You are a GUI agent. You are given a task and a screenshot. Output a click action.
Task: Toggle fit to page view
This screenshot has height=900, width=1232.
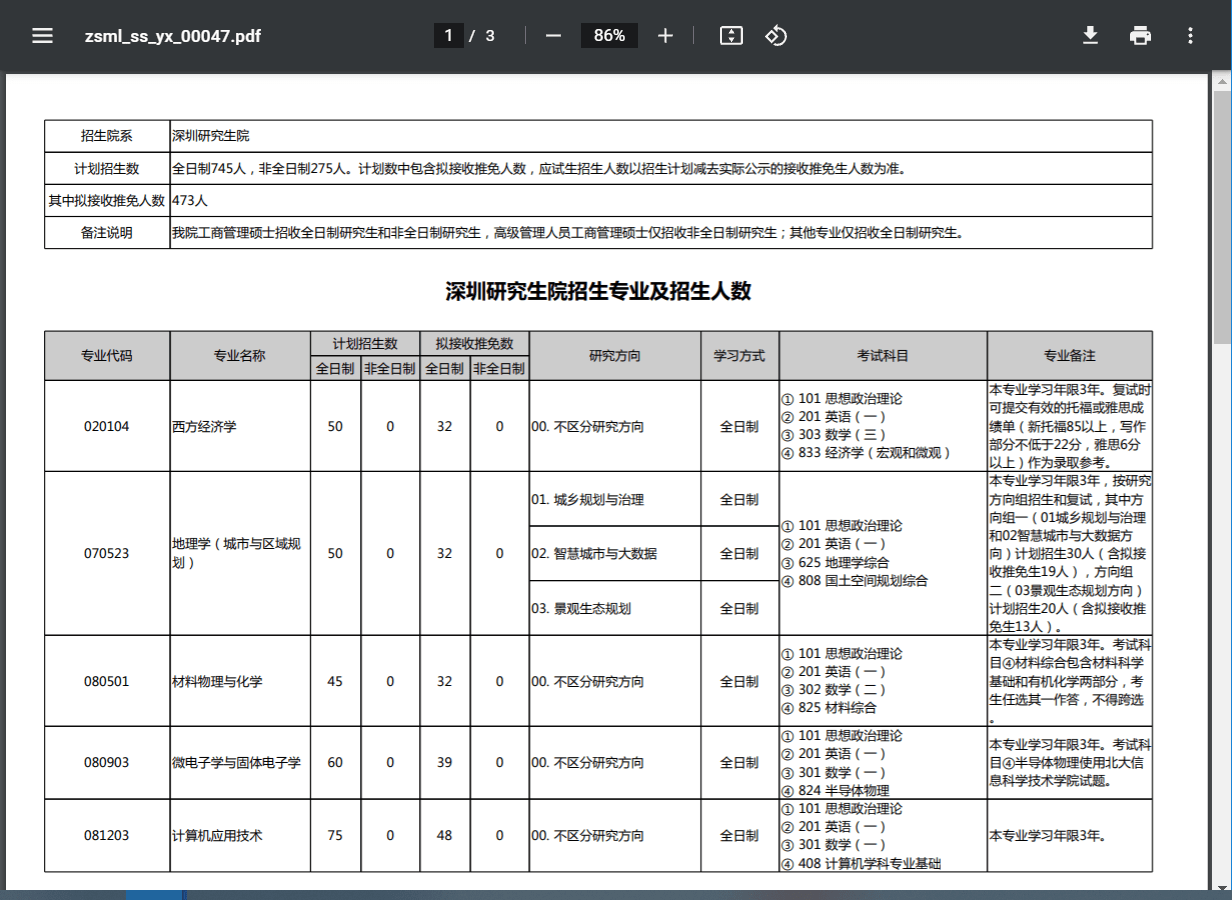731,36
